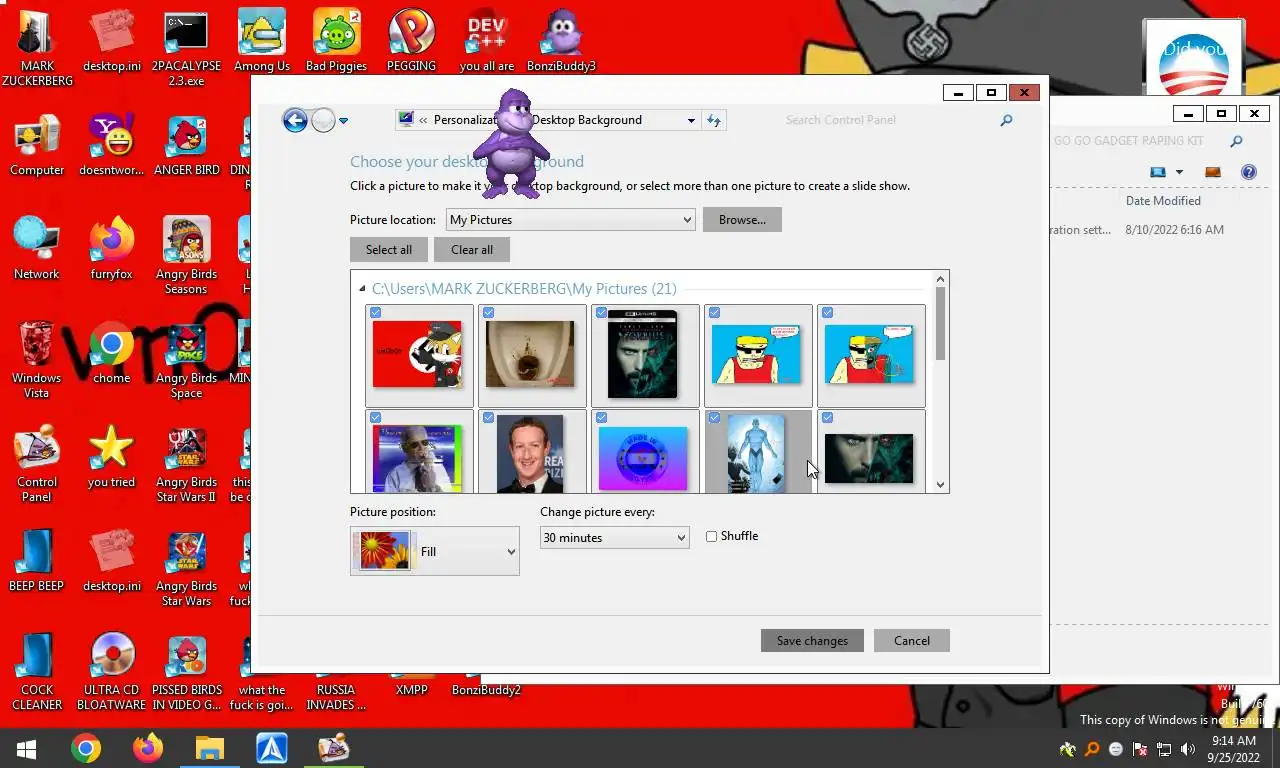
Task: Uncheck the half-robot cartoon man checkbox
Action: tap(828, 313)
